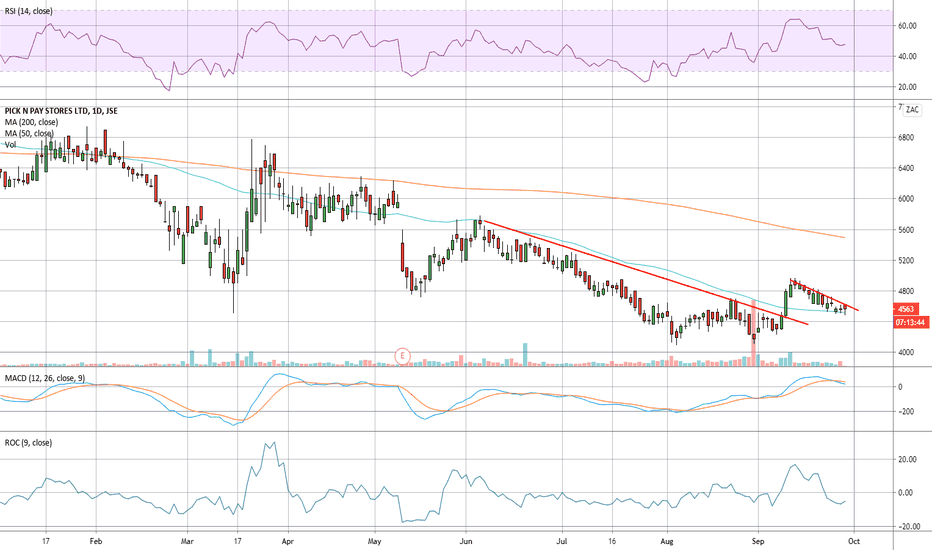The width and height of the screenshot is (932, 550).
Task: Click the ZAC currency label
Action: pos(912,110)
